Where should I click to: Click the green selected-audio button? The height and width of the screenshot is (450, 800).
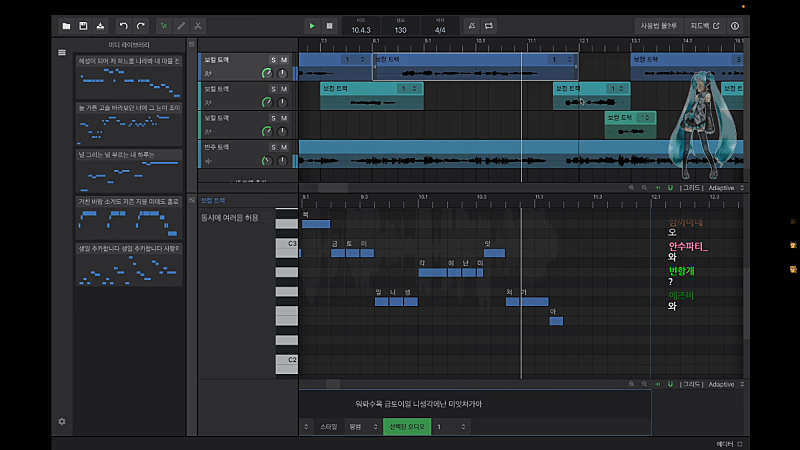[x=407, y=426]
